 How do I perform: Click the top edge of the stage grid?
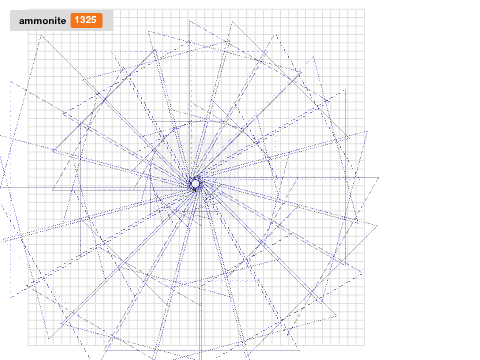pyautogui.click(x=197, y=9)
